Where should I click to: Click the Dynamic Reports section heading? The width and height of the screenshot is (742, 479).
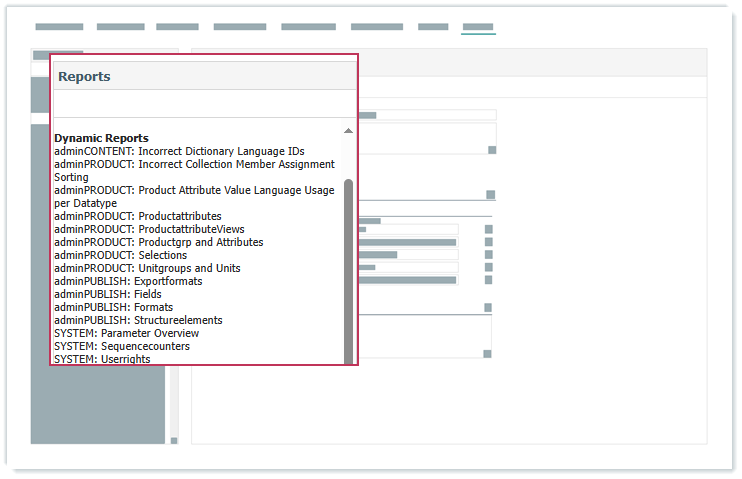pyautogui.click(x=101, y=138)
